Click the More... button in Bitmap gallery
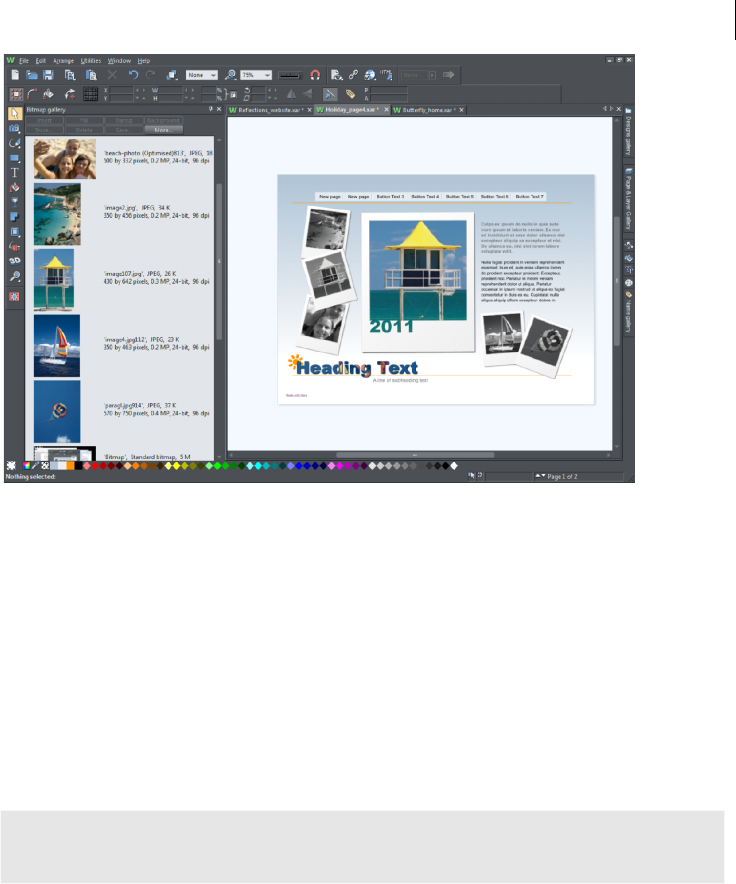736x884 pixels. (163, 130)
